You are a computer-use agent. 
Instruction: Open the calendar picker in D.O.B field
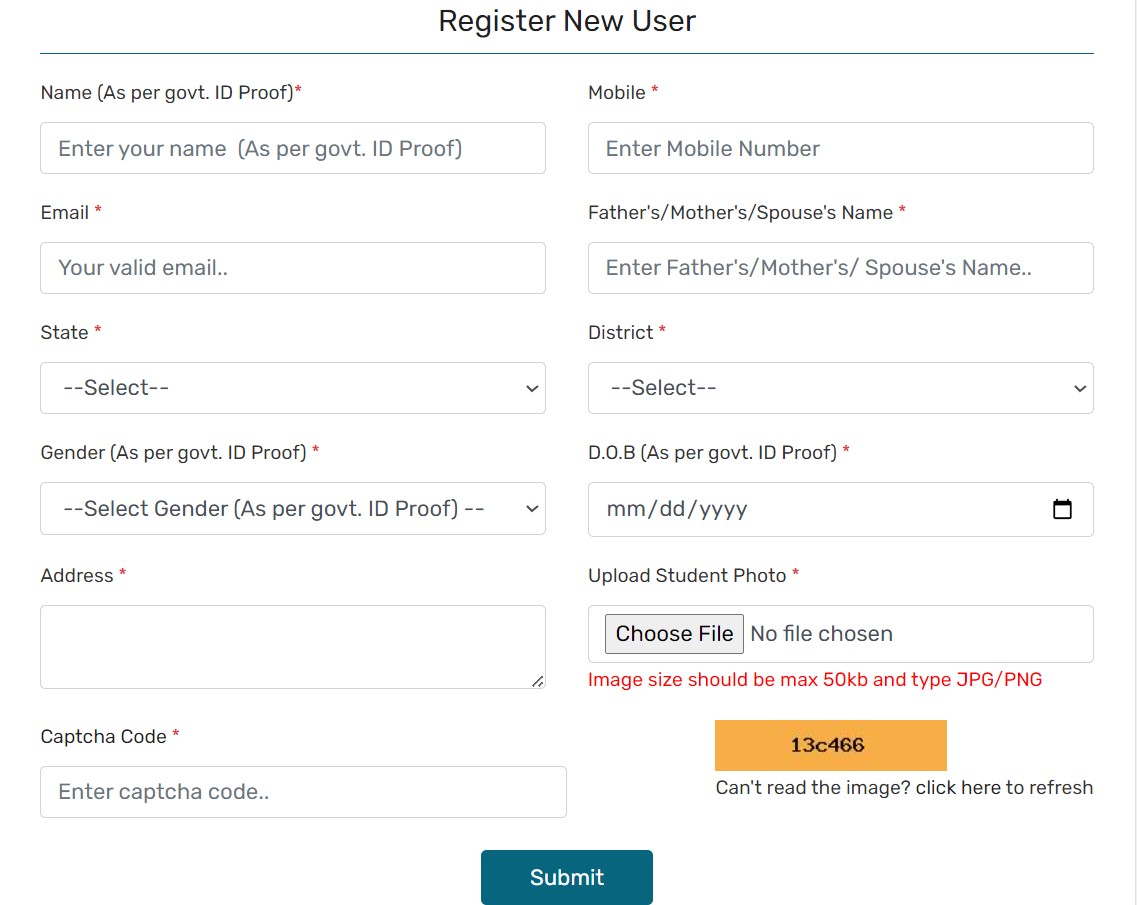point(1062,509)
